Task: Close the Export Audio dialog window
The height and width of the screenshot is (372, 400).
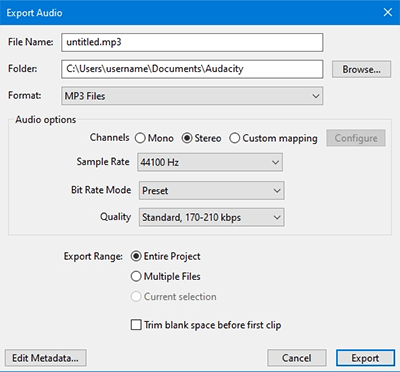Action: click(388, 12)
